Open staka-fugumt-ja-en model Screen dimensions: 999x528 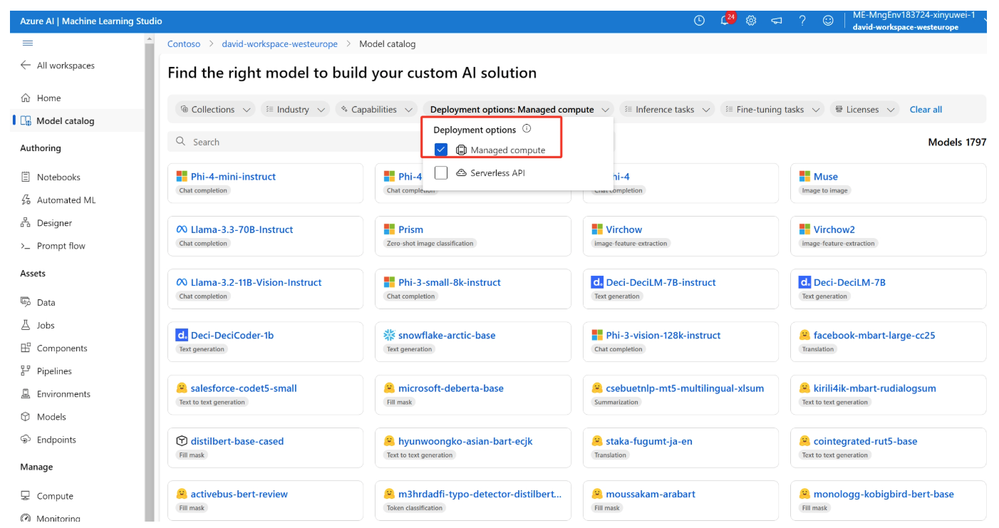tap(680, 447)
